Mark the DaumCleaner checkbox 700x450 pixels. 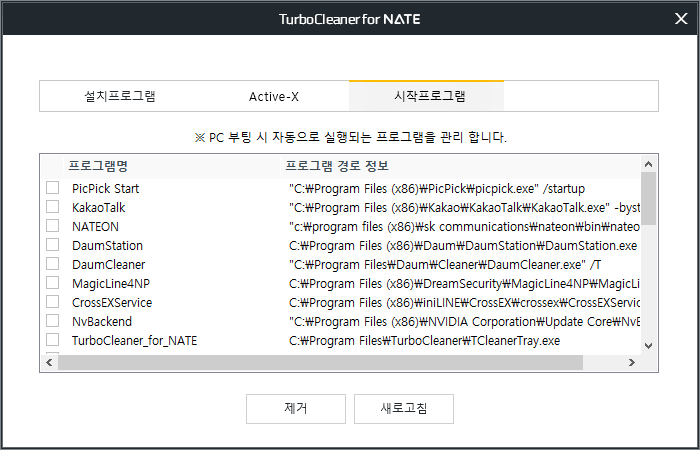(x=52, y=263)
